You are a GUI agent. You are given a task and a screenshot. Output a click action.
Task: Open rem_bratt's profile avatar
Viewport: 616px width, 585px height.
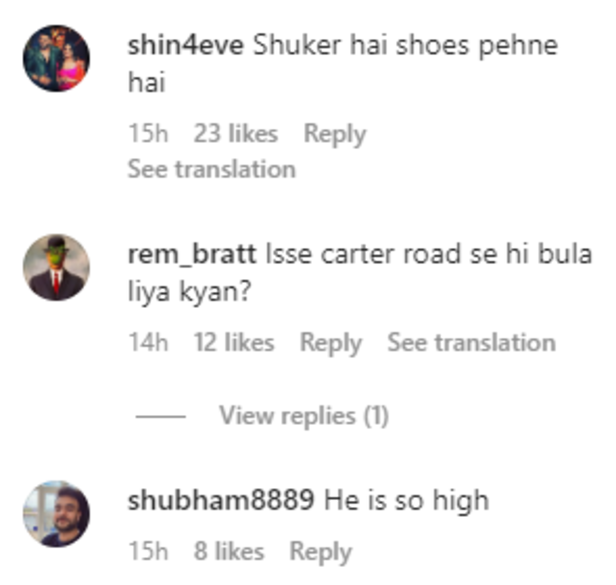point(57,268)
